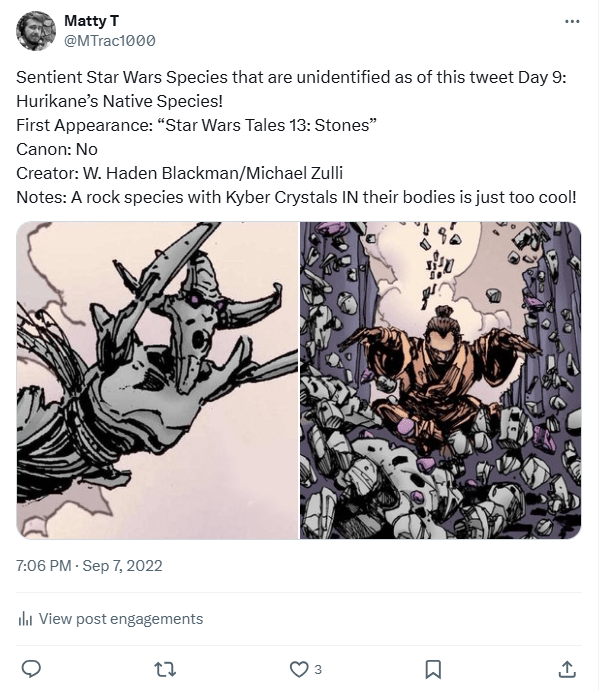Click the Creator line naming Blackman and Zulli
Screen dimensions: 601x691
pos(180,172)
